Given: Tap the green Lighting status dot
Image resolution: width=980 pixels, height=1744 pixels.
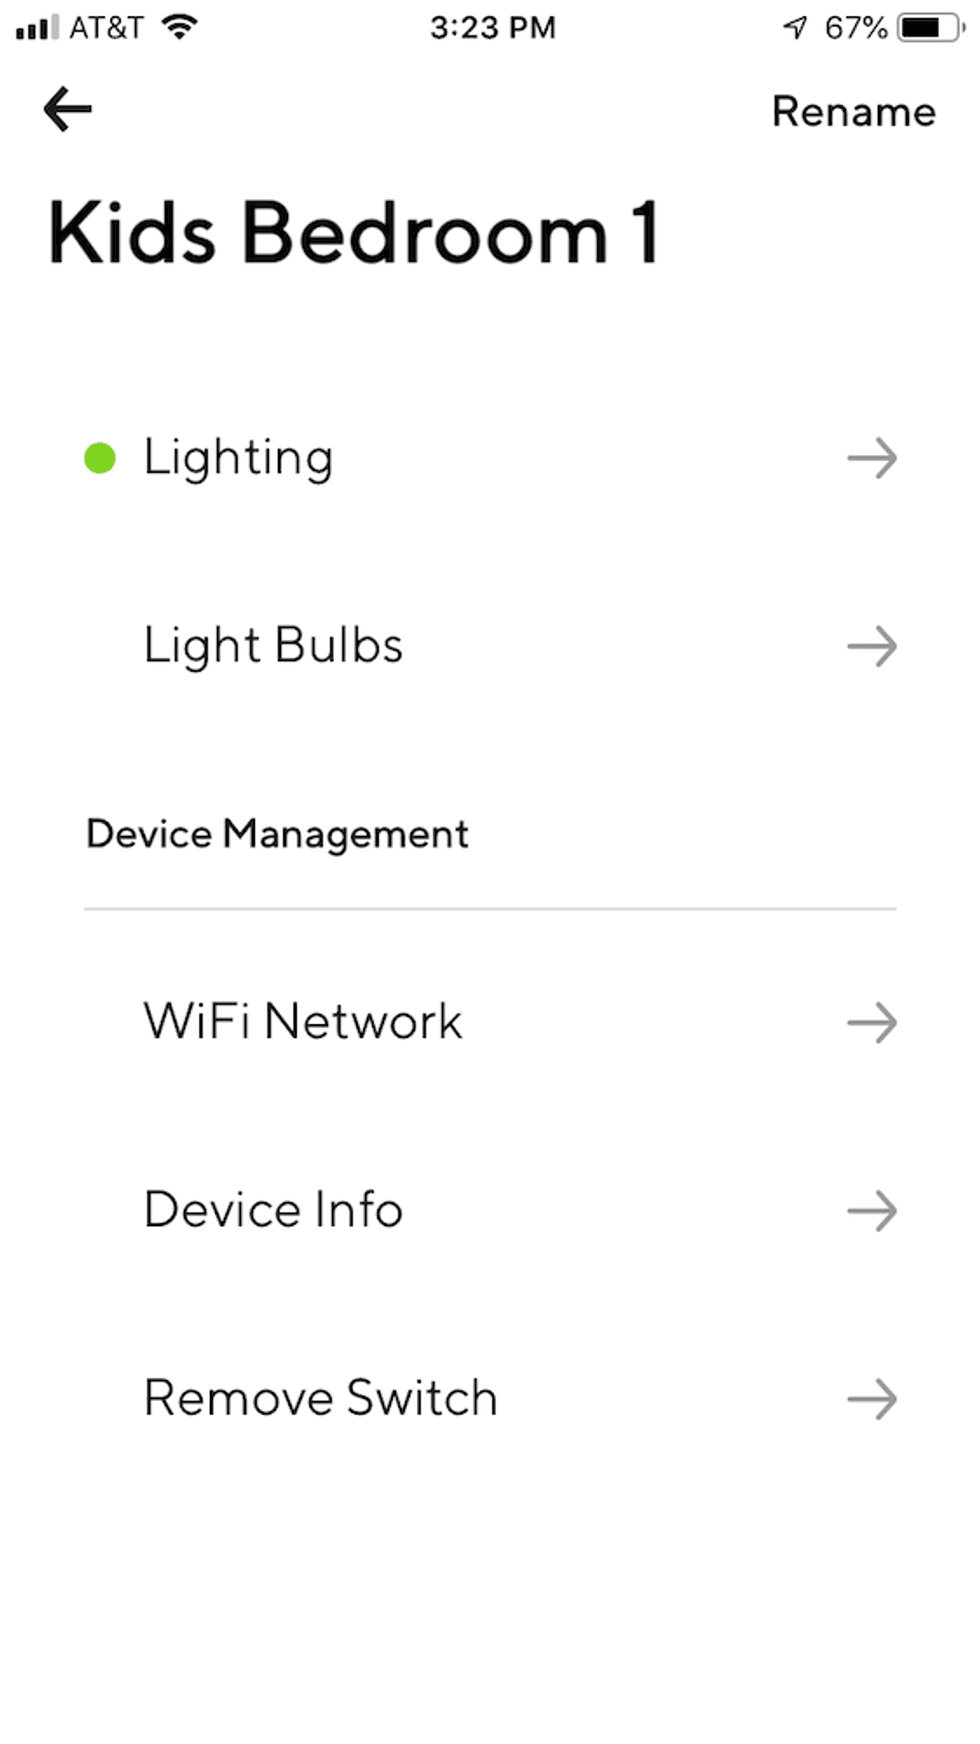Looking at the screenshot, I should [100, 458].
